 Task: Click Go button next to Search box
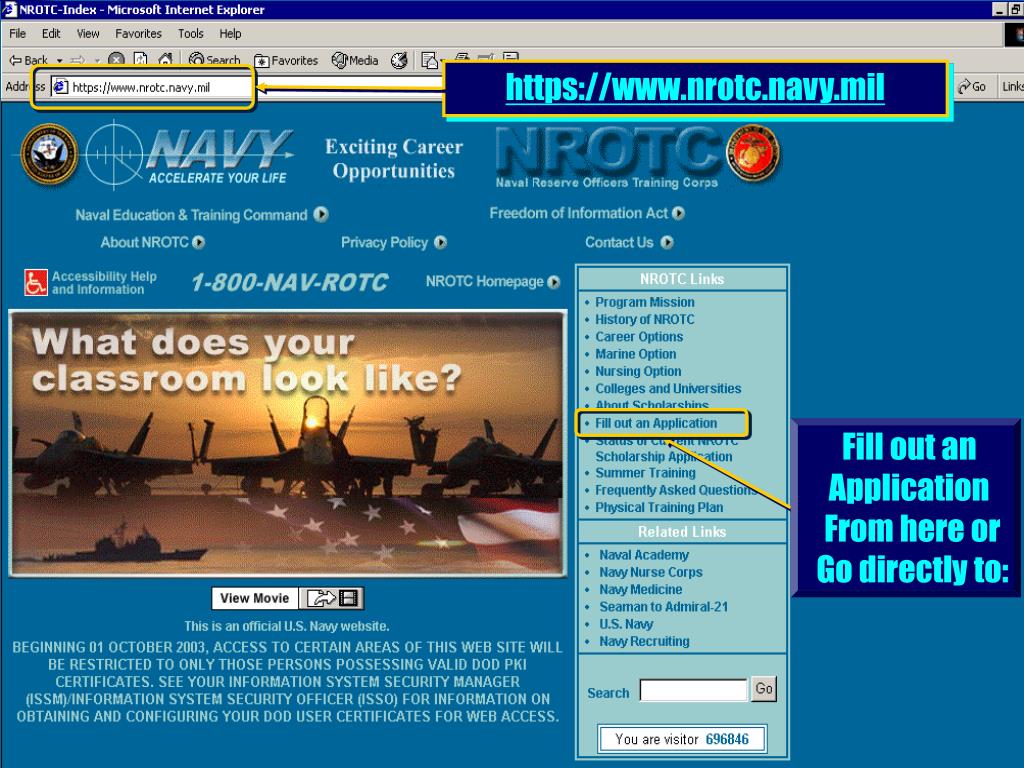tap(764, 689)
